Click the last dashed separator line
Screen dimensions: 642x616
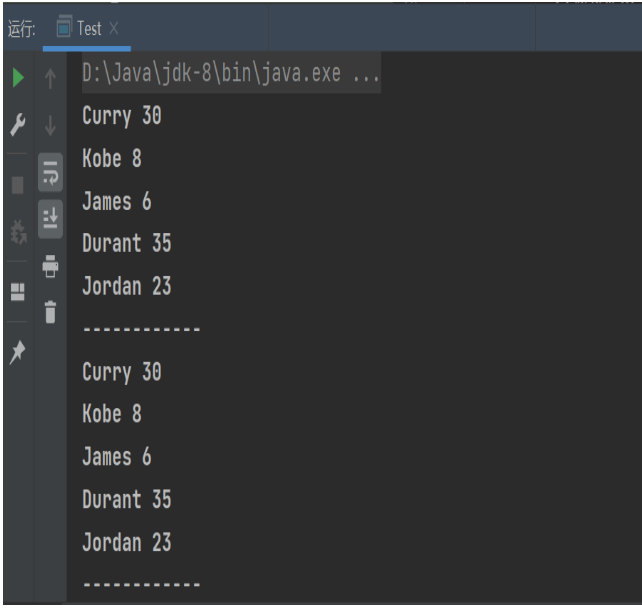[141, 584]
